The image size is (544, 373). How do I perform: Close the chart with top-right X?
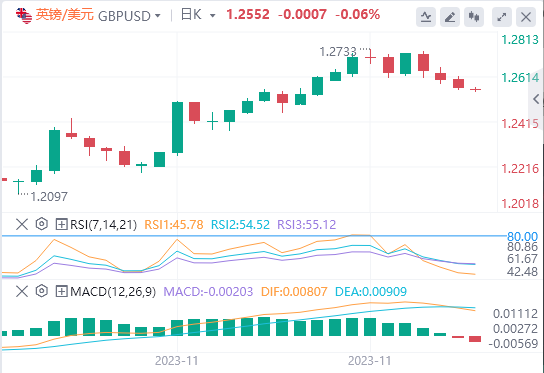526,16
